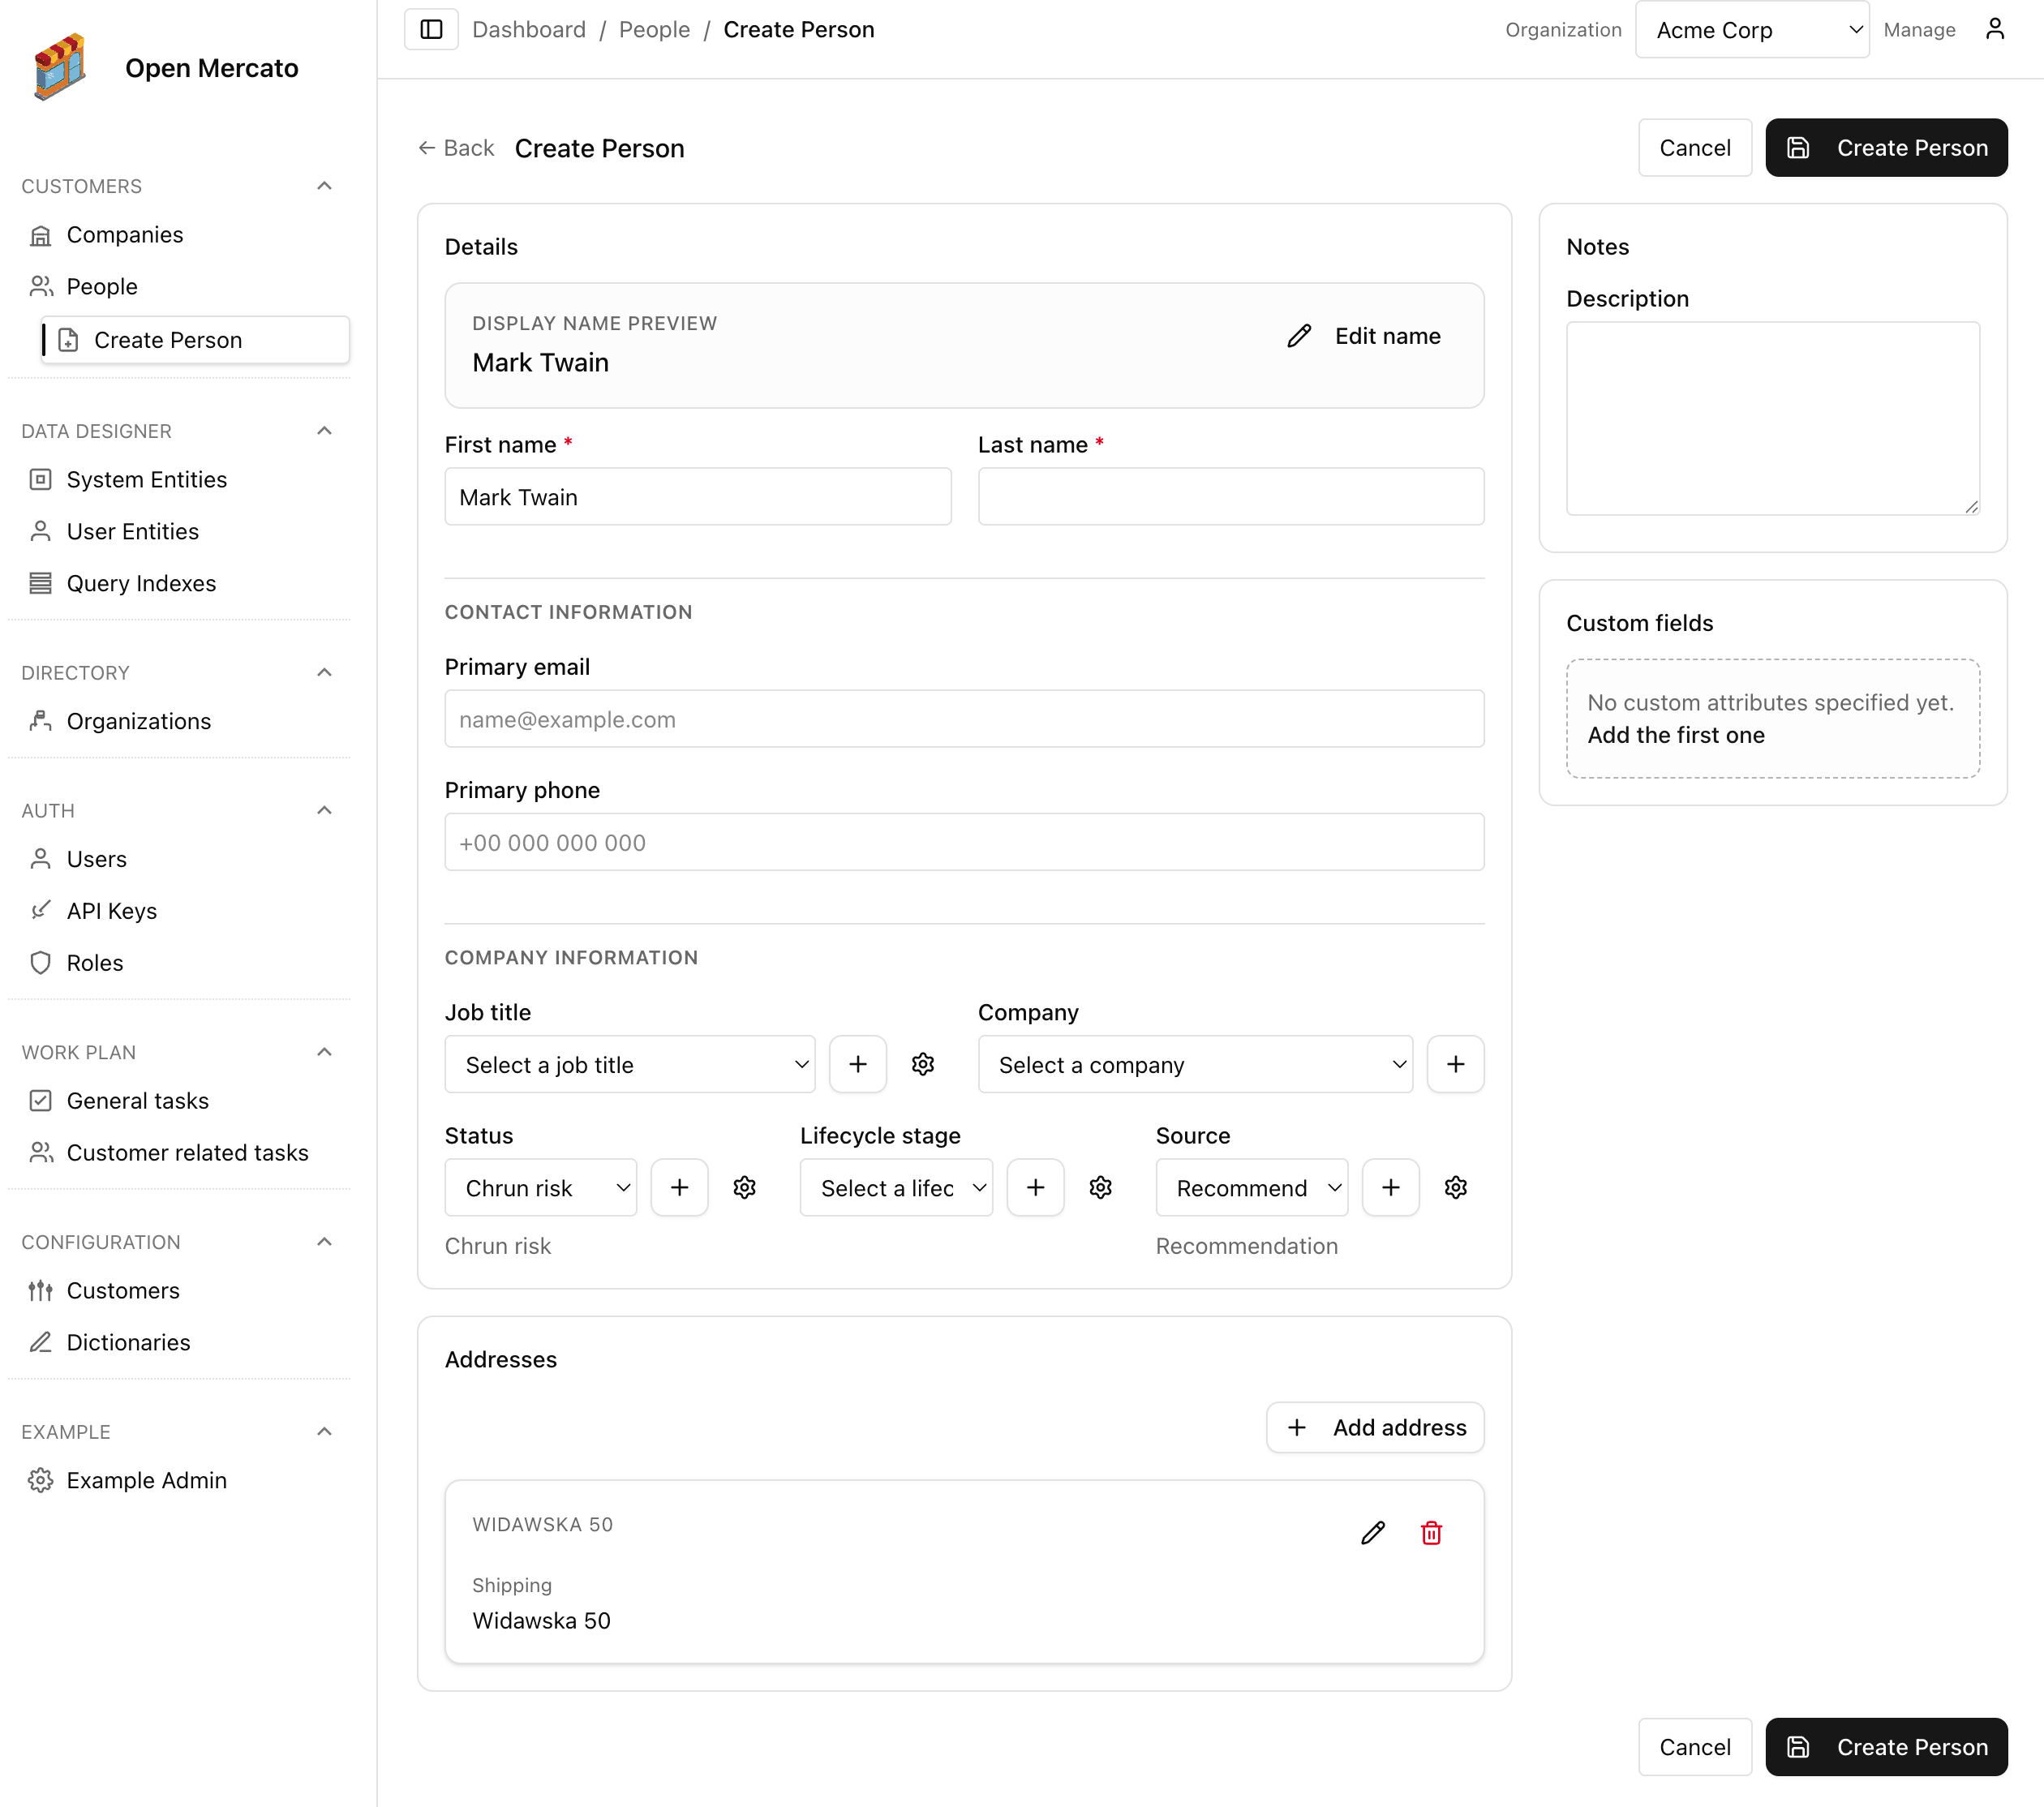
Task: Edit the WIDAWSKA 50 address via pencil icon
Action: (1373, 1532)
